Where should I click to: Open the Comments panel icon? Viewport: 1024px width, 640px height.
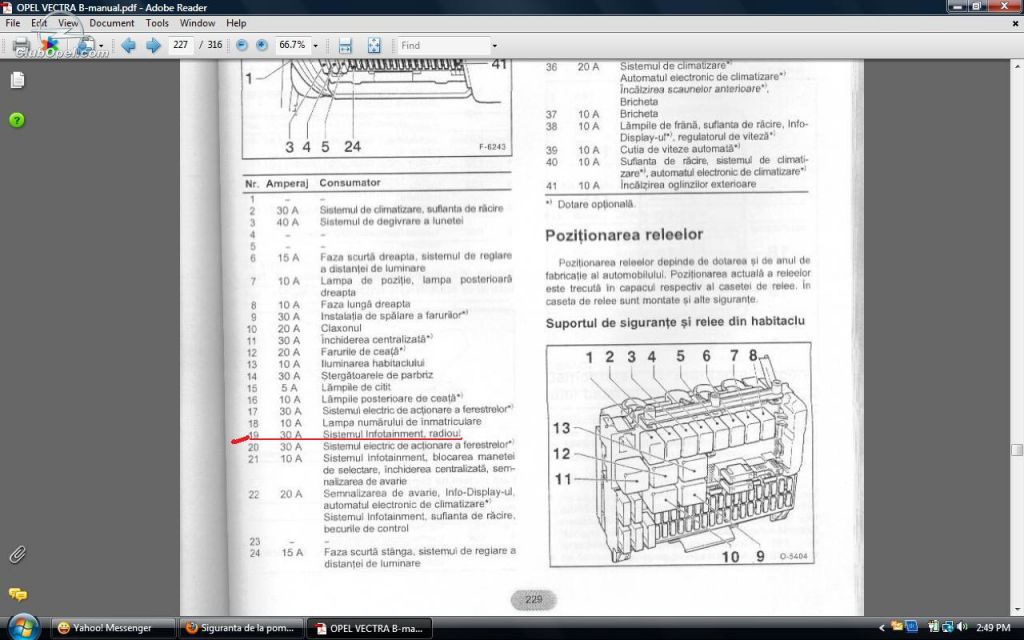click(x=18, y=594)
